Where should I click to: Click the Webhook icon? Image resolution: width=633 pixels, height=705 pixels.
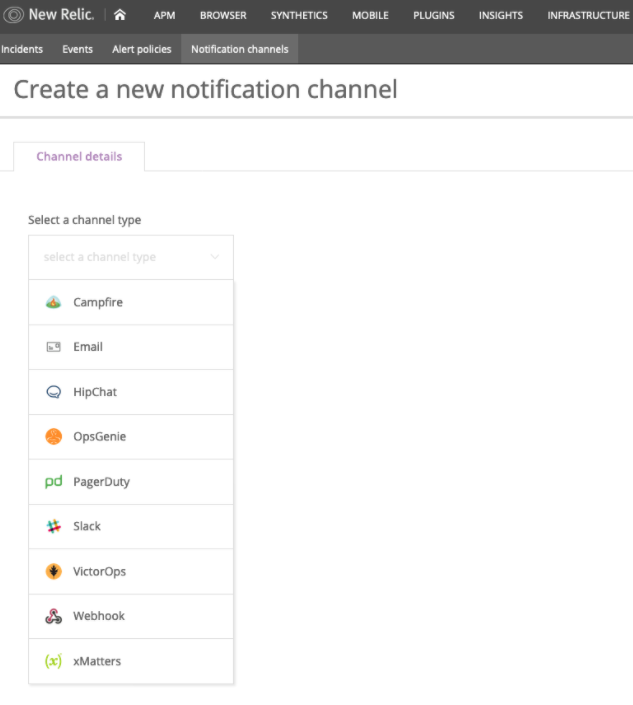pyautogui.click(x=54, y=616)
